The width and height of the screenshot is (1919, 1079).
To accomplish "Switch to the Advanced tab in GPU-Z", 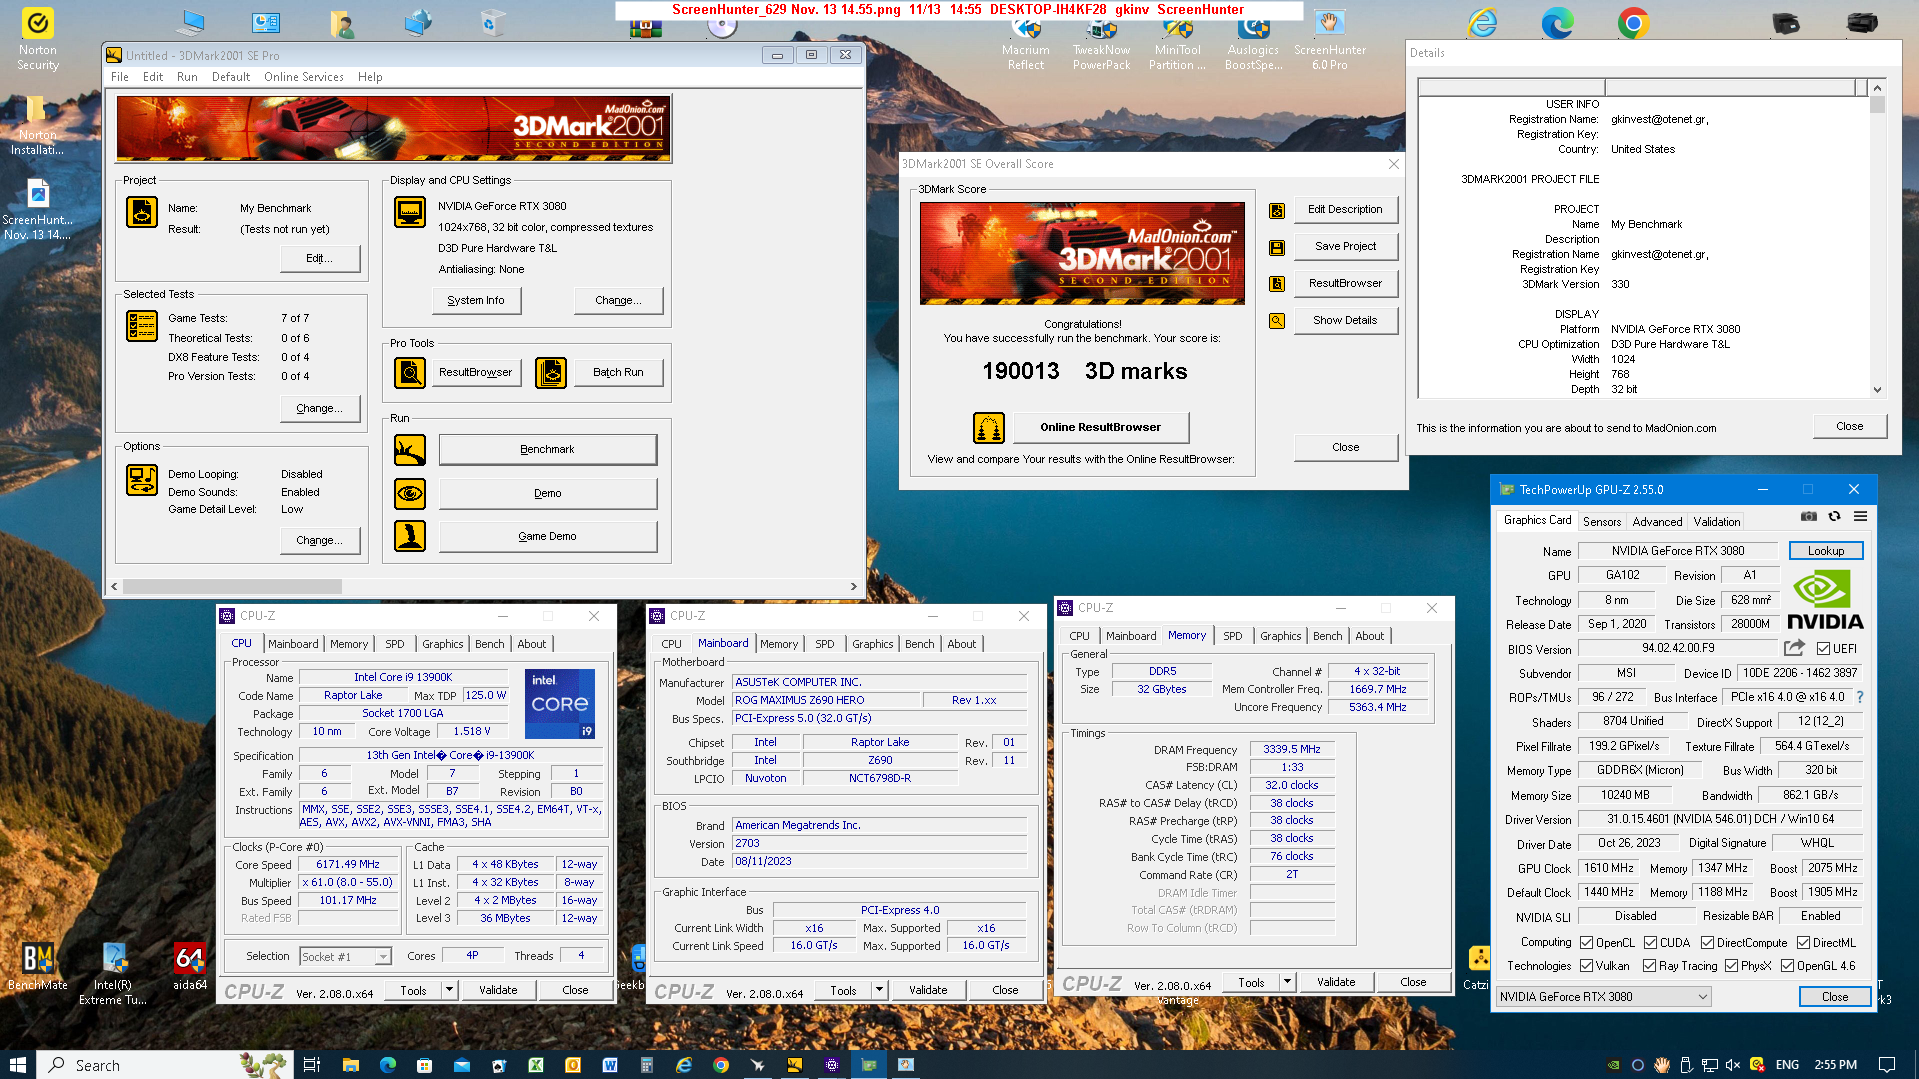I will pyautogui.click(x=1657, y=522).
